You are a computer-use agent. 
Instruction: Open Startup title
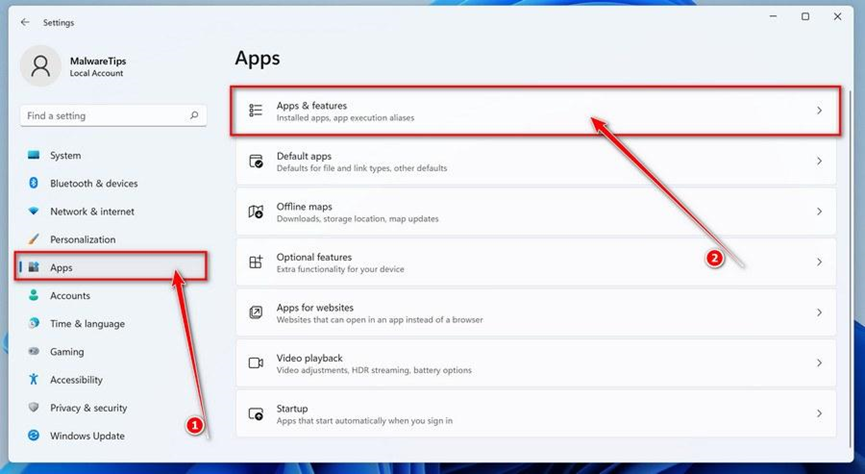[292, 408]
